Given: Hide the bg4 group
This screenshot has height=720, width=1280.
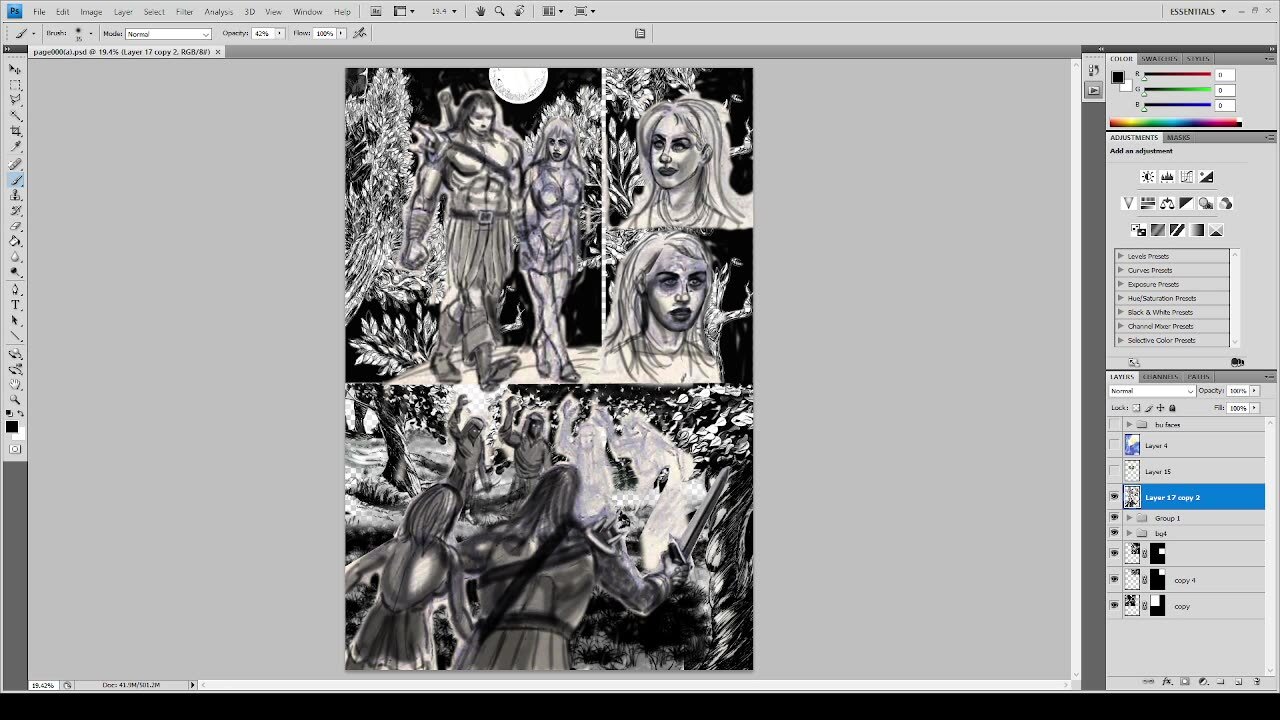Looking at the screenshot, I should (1114, 533).
